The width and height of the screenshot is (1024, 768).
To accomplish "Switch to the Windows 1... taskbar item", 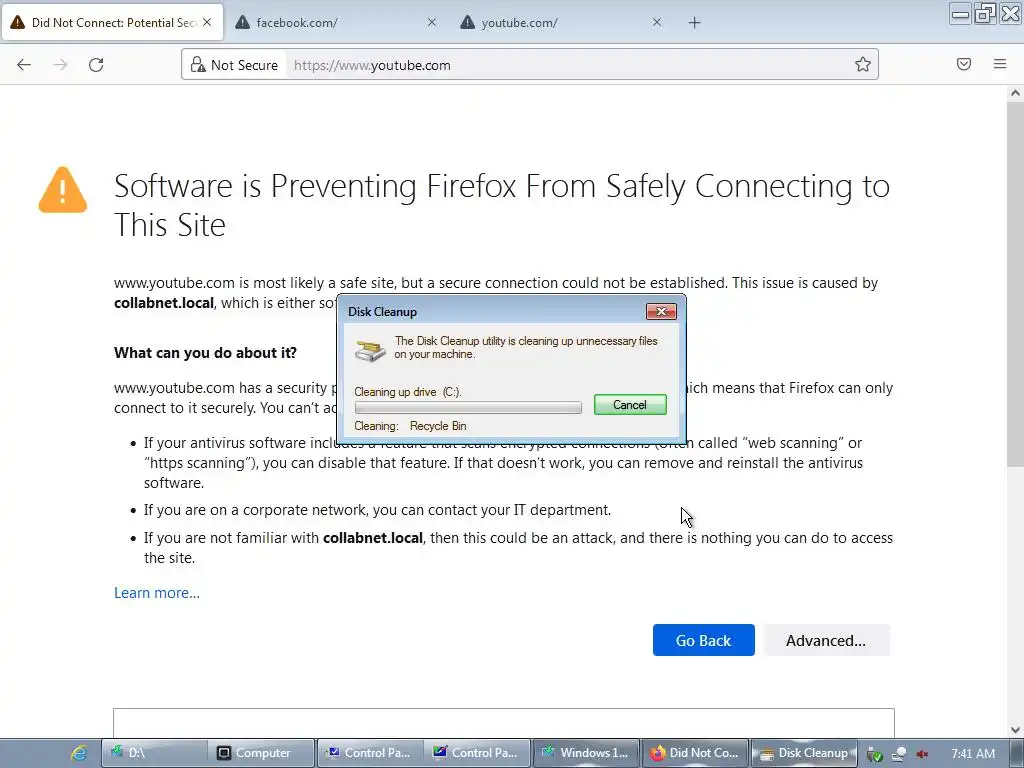I will pyautogui.click(x=586, y=753).
